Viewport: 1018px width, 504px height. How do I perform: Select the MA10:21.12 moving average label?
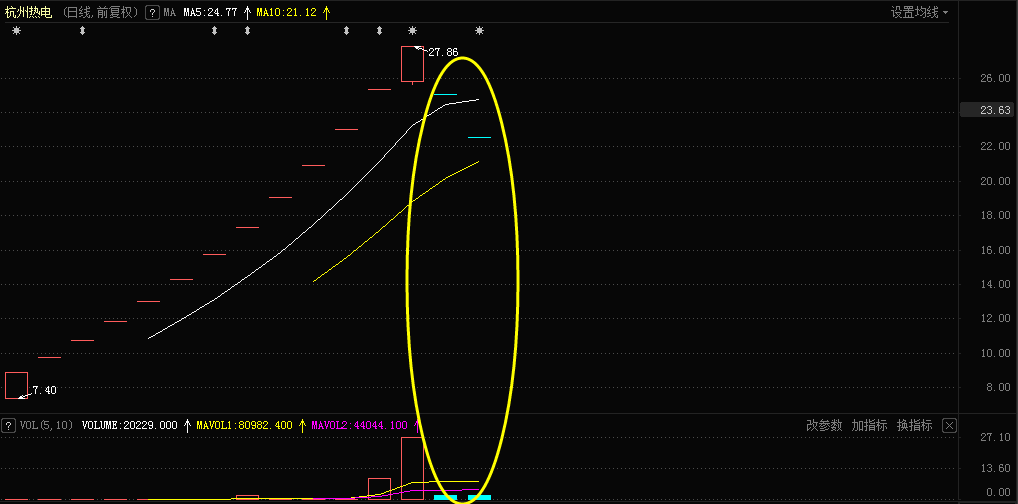288,12
